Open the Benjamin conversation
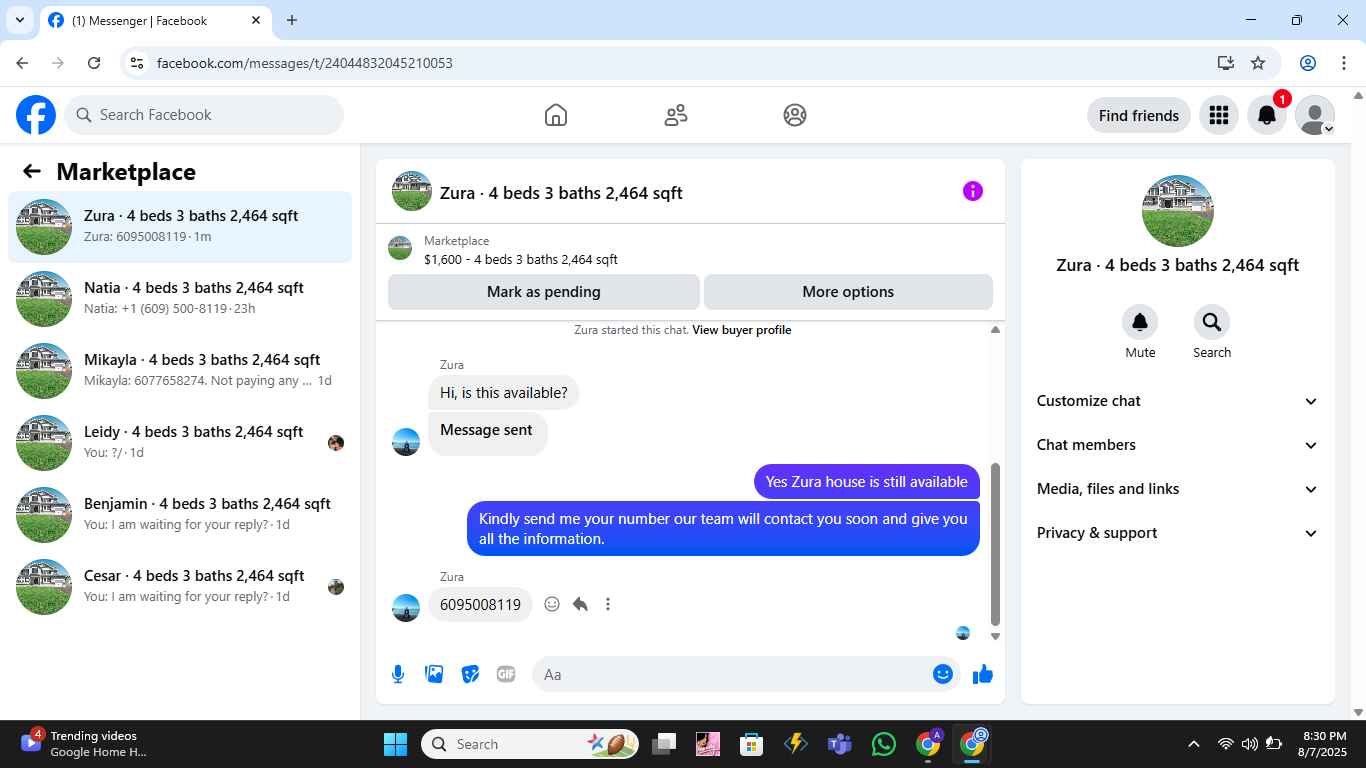Image resolution: width=1366 pixels, height=768 pixels. [180, 515]
